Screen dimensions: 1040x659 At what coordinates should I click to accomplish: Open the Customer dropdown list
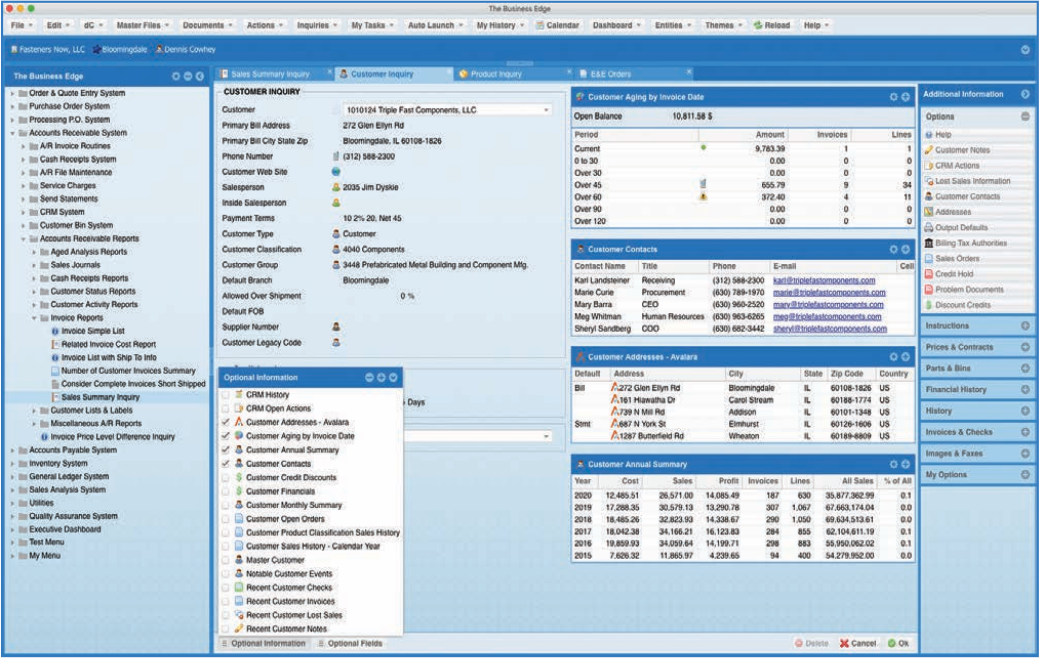547,110
